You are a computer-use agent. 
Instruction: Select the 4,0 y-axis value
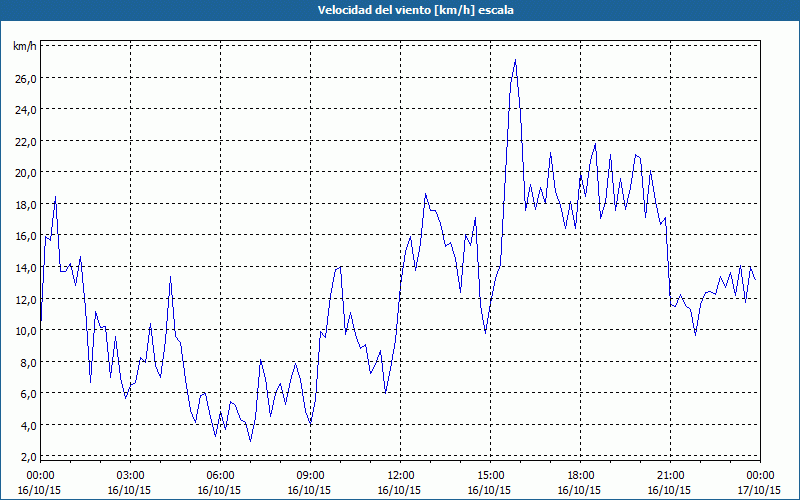(29, 425)
